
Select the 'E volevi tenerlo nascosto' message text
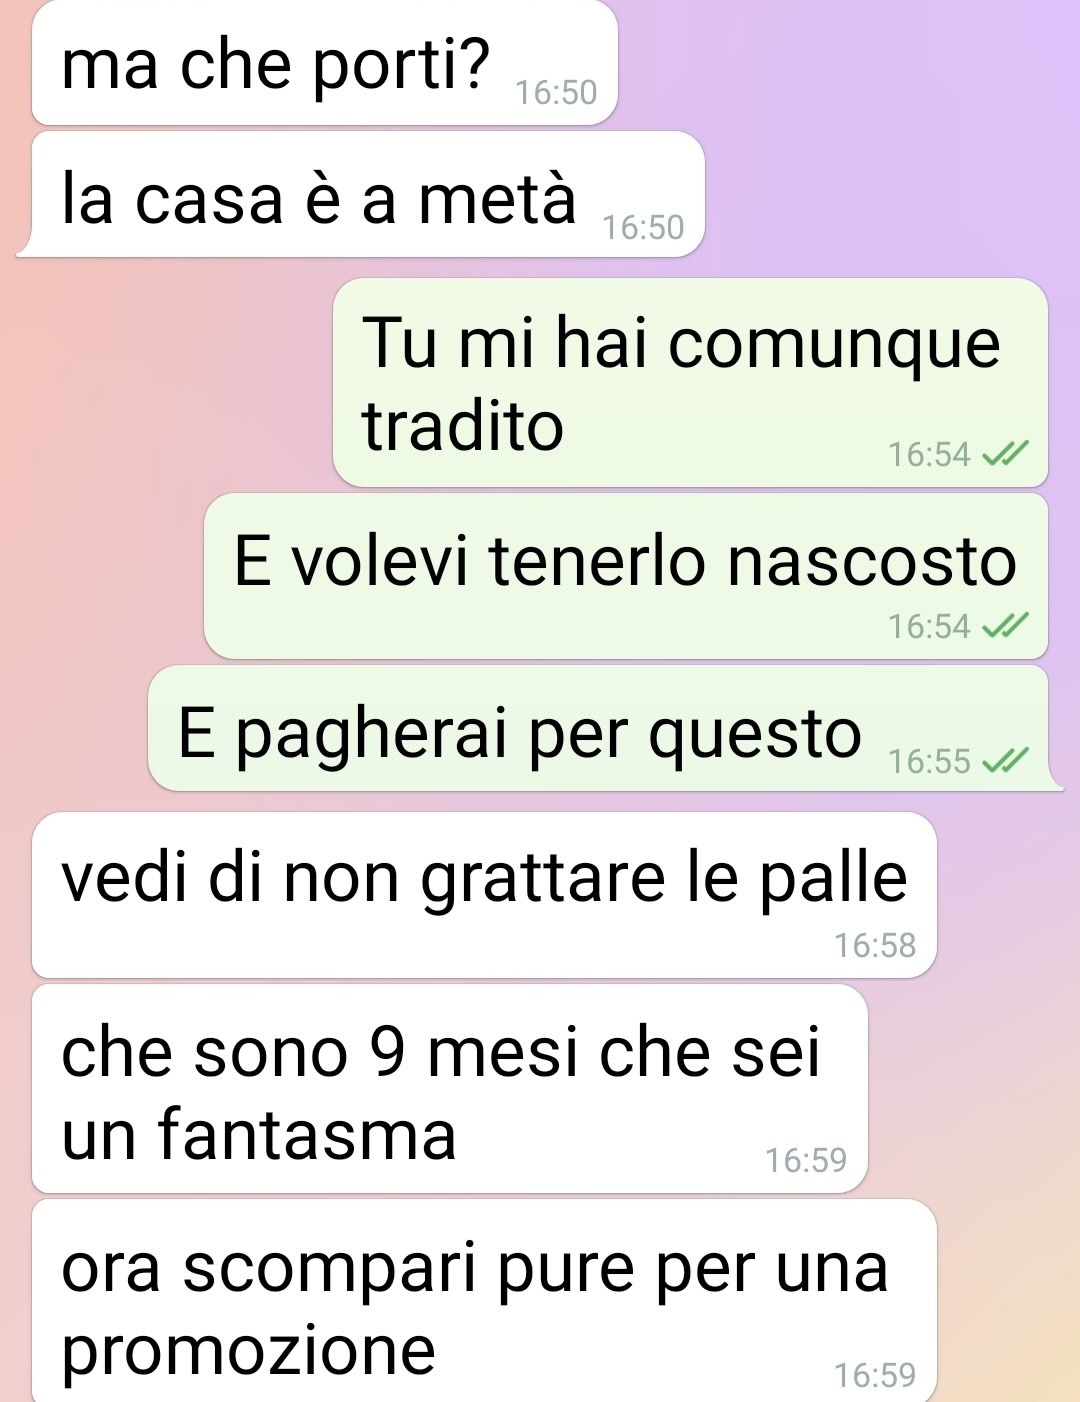point(625,561)
